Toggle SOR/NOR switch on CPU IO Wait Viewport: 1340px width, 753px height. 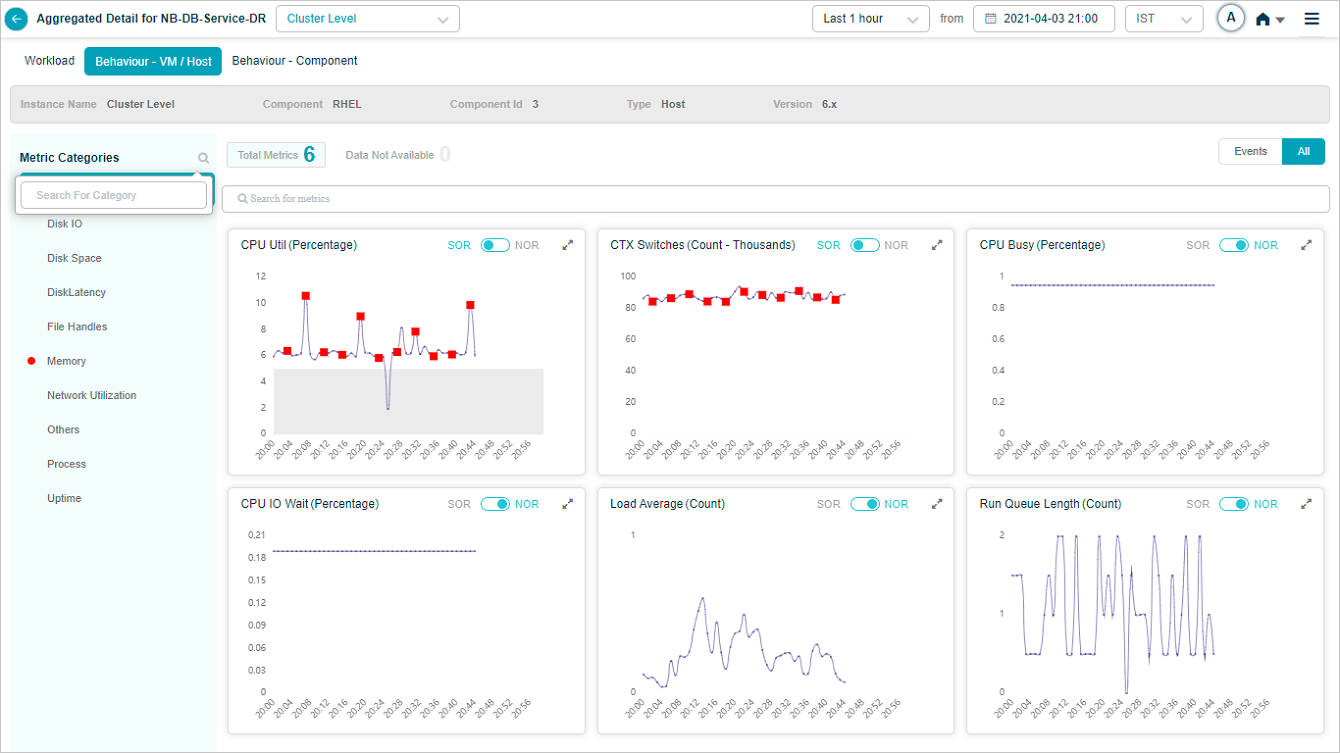click(x=495, y=504)
